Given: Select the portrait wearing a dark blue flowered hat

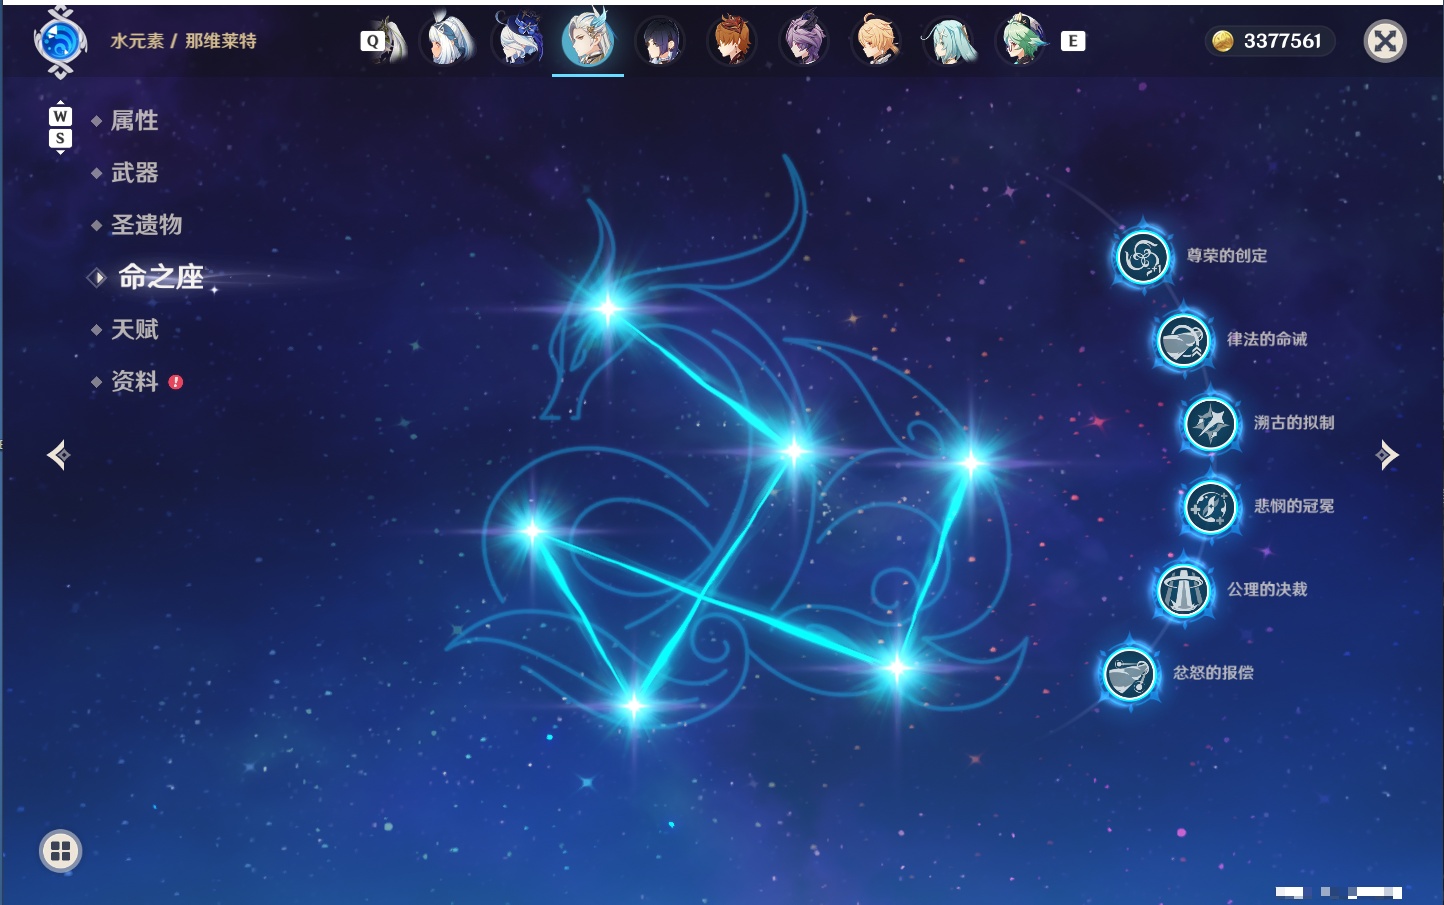Looking at the screenshot, I should coord(518,40).
